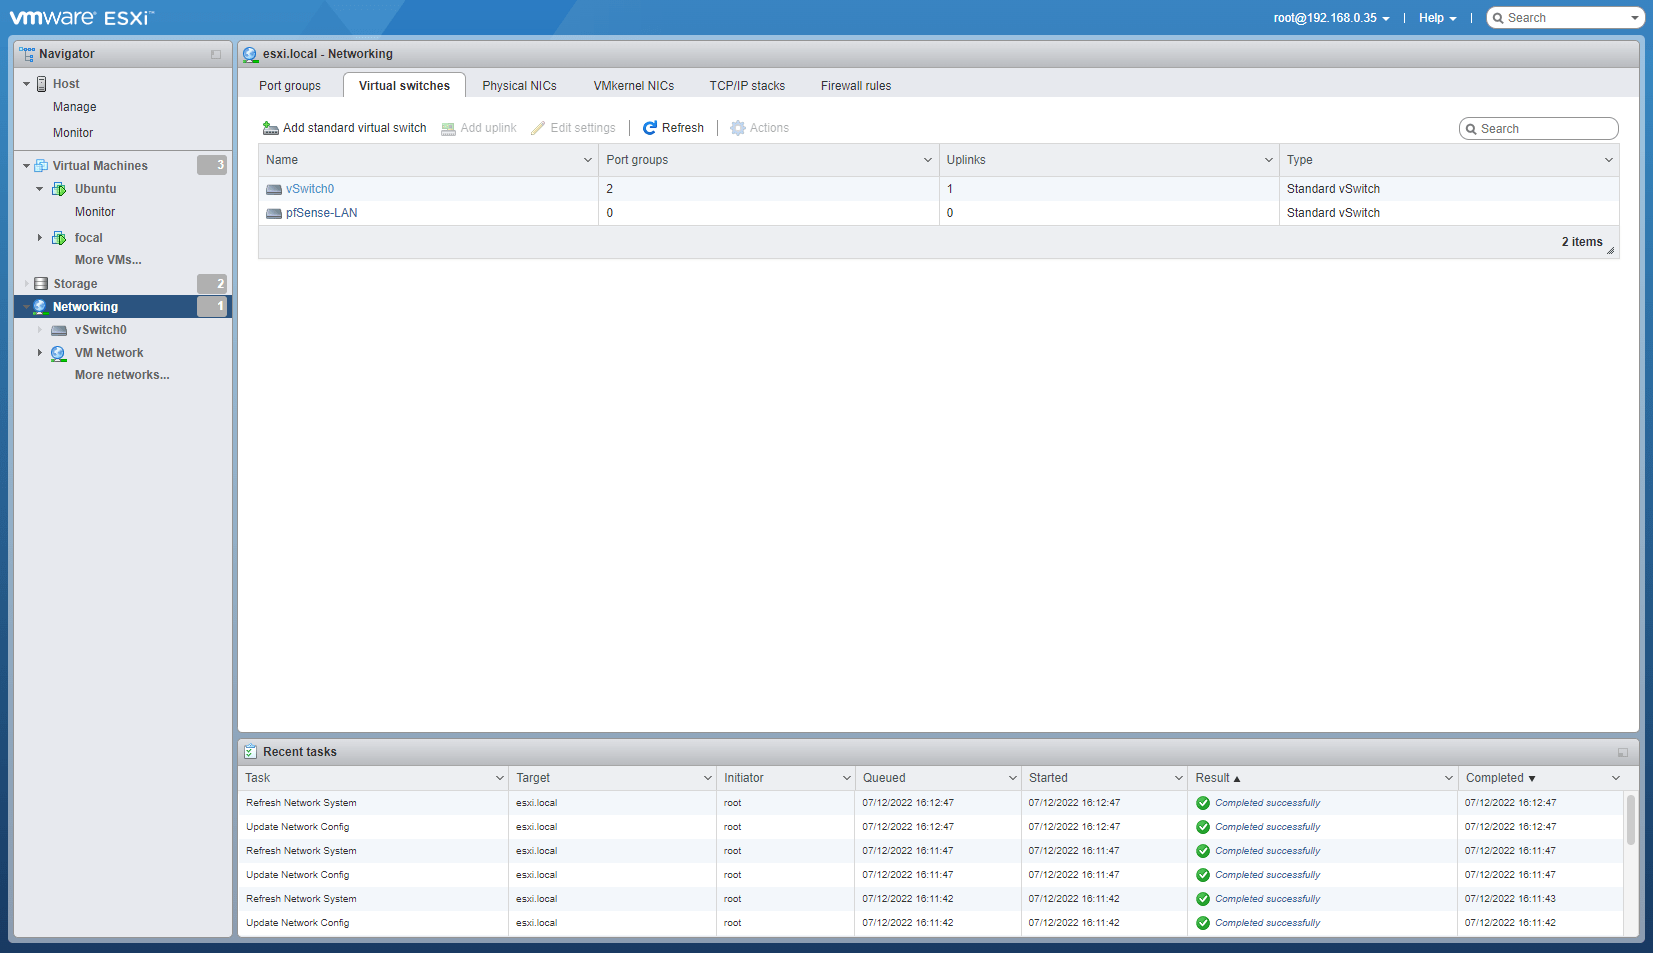Click the Edit settings pencil icon
1653x953 pixels.
pyautogui.click(x=538, y=128)
